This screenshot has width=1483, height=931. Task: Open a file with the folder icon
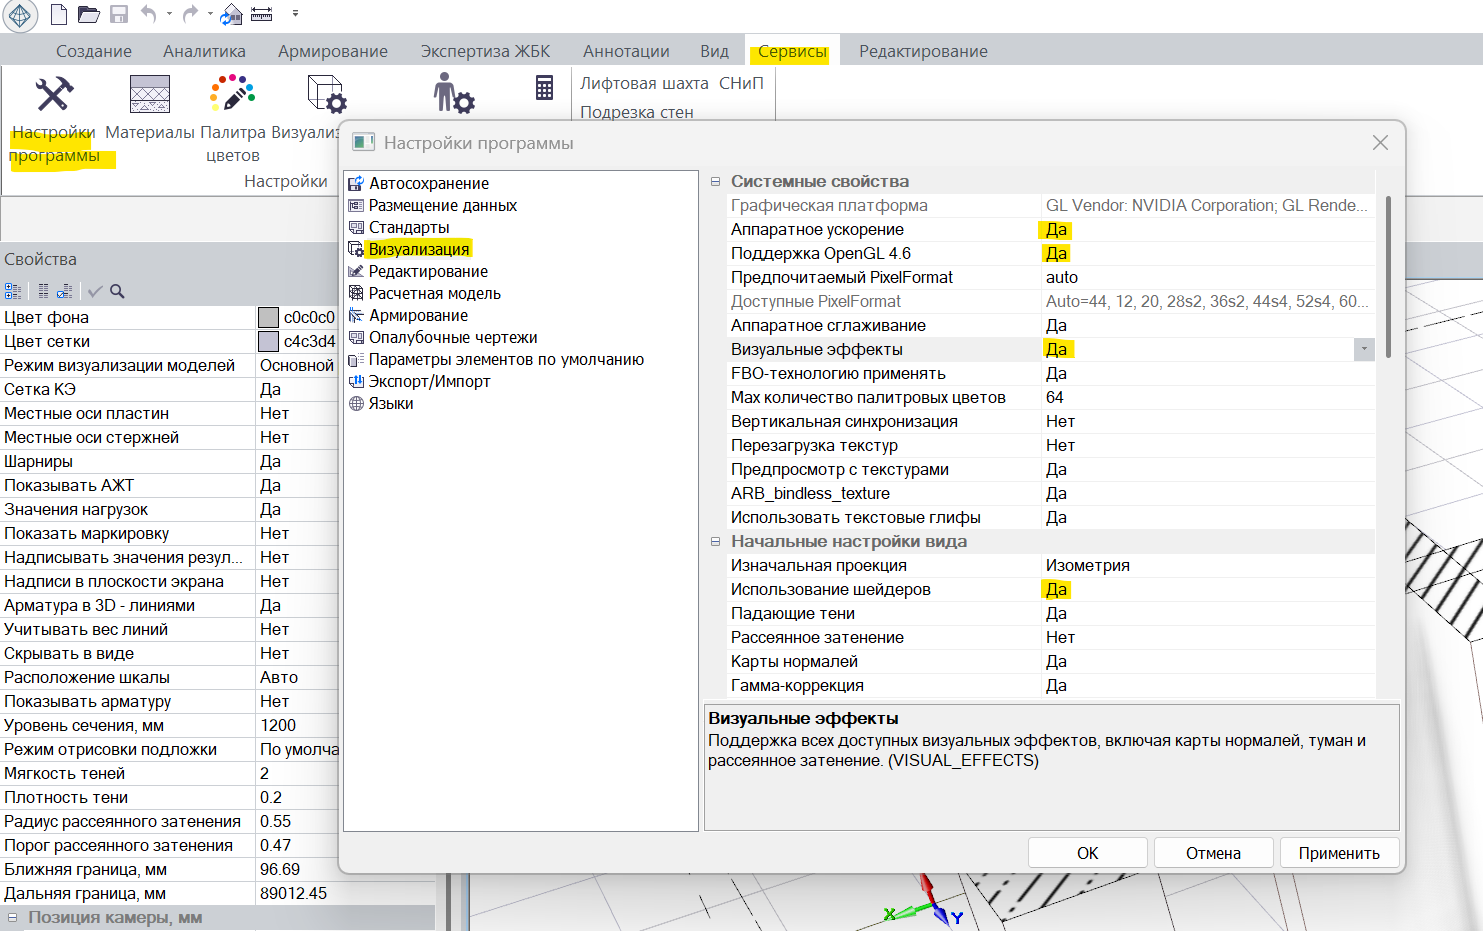point(89,14)
